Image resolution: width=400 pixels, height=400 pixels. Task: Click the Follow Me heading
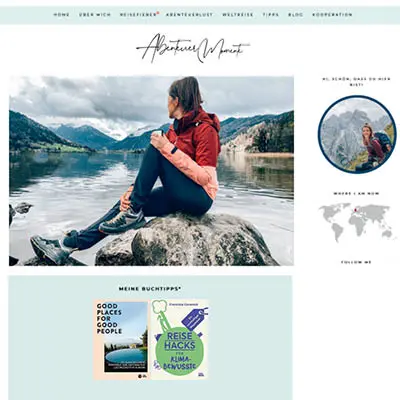[x=356, y=262]
